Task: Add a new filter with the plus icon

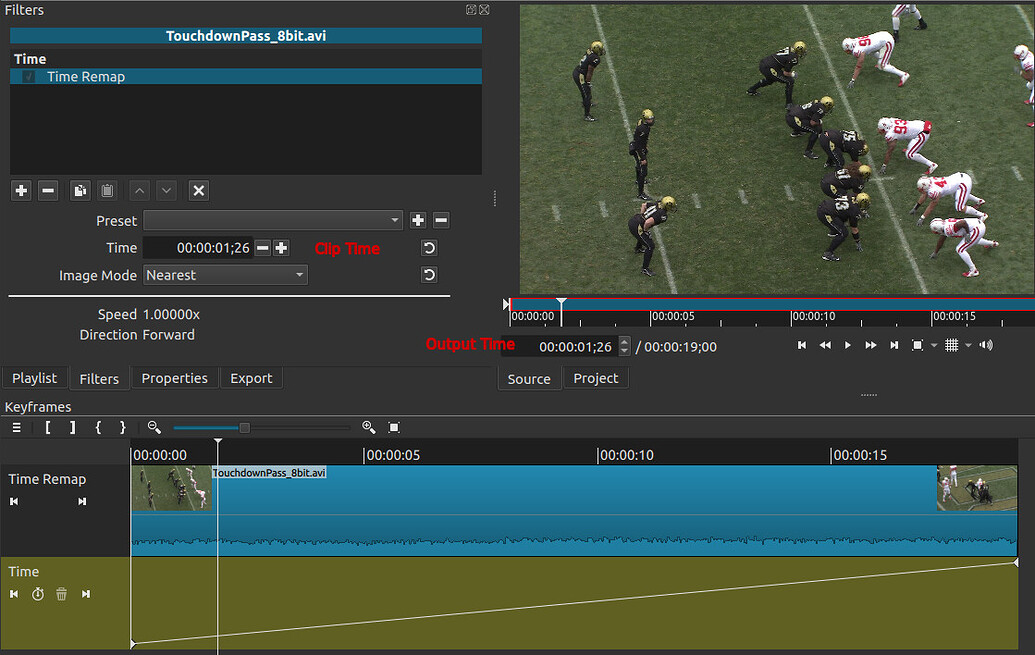Action: click(x=20, y=190)
